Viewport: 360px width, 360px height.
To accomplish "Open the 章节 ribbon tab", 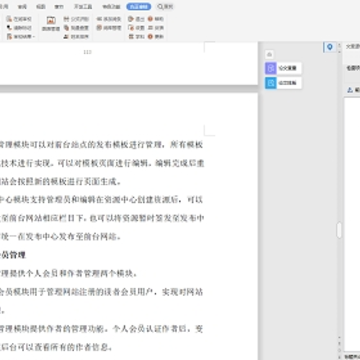I will pos(59,7).
